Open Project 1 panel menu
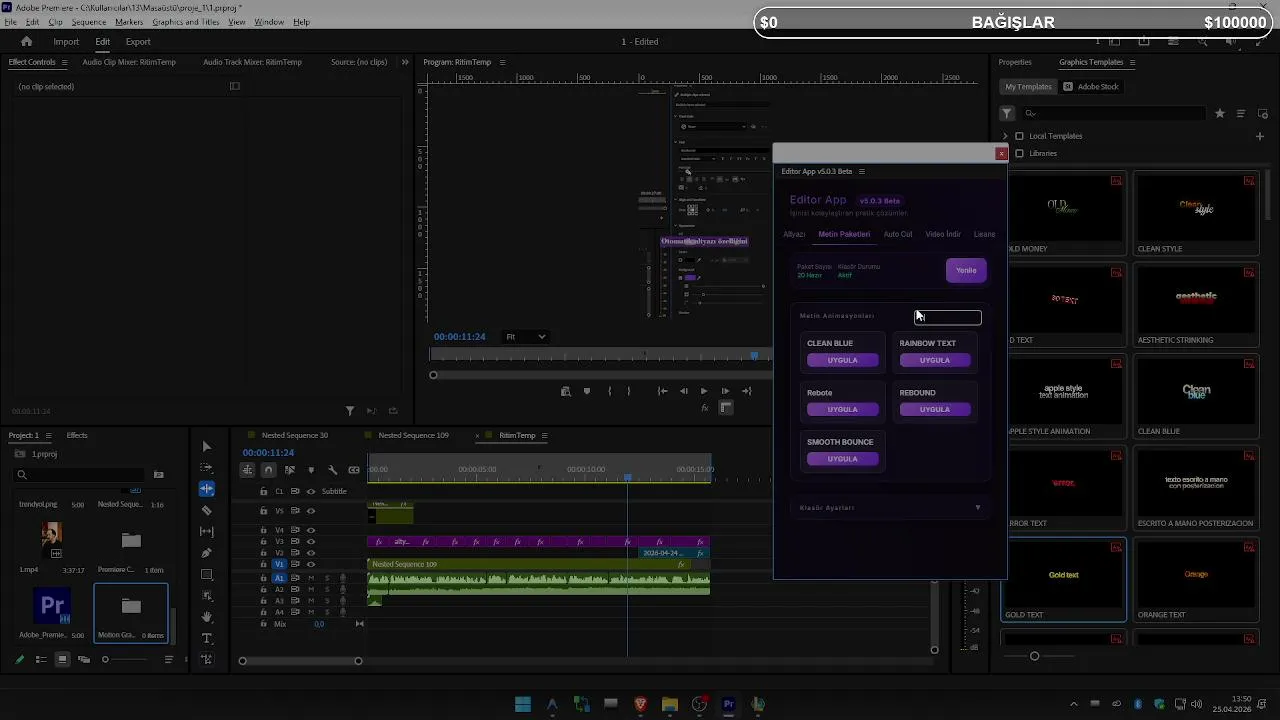 click(x=49, y=436)
